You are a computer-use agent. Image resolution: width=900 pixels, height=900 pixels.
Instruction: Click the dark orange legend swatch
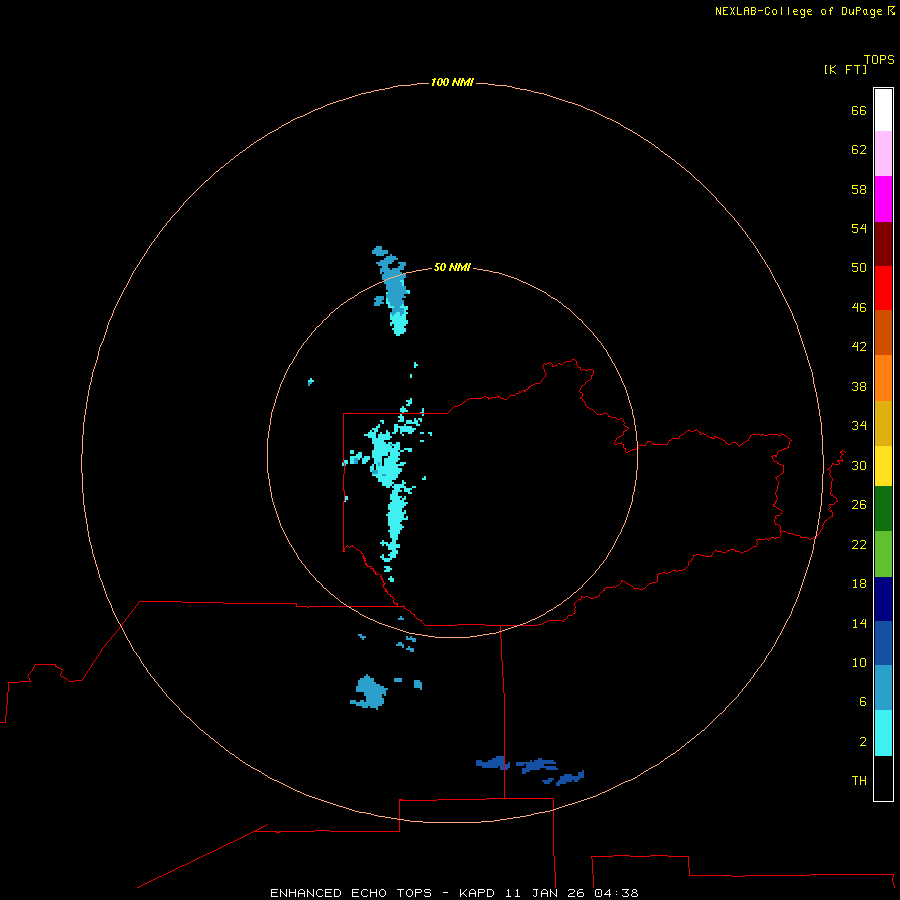pyautogui.click(x=883, y=332)
